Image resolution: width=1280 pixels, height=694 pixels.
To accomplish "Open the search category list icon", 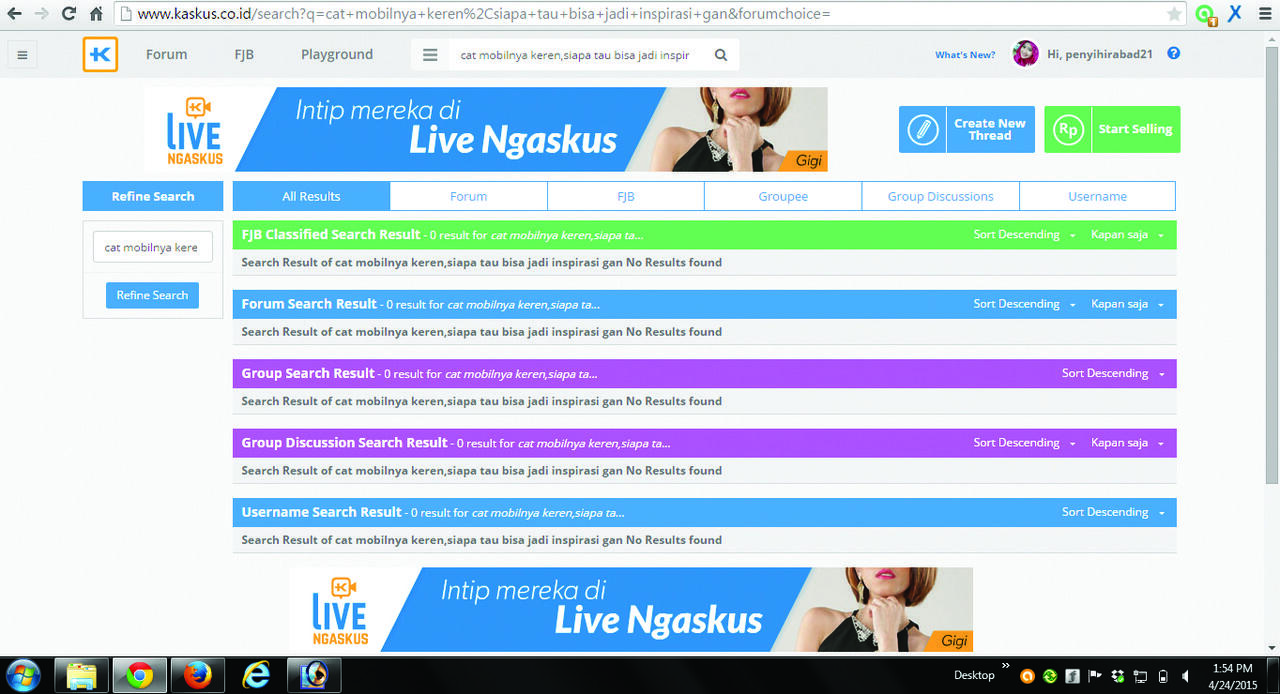I will click(x=430, y=55).
